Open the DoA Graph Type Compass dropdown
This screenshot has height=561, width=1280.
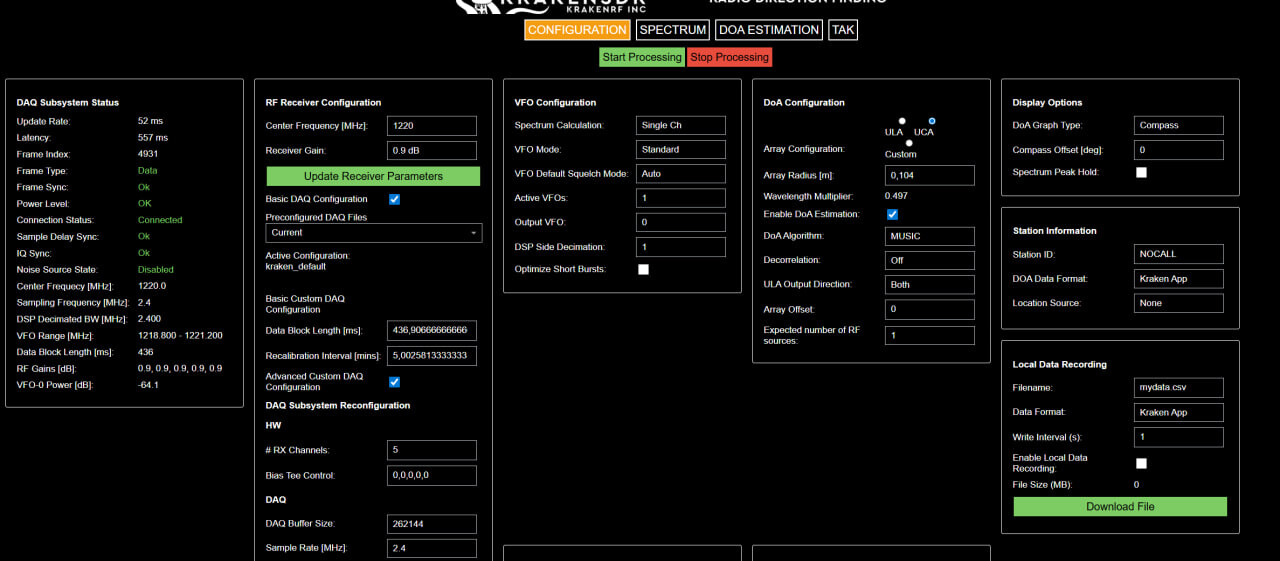tap(1178, 125)
